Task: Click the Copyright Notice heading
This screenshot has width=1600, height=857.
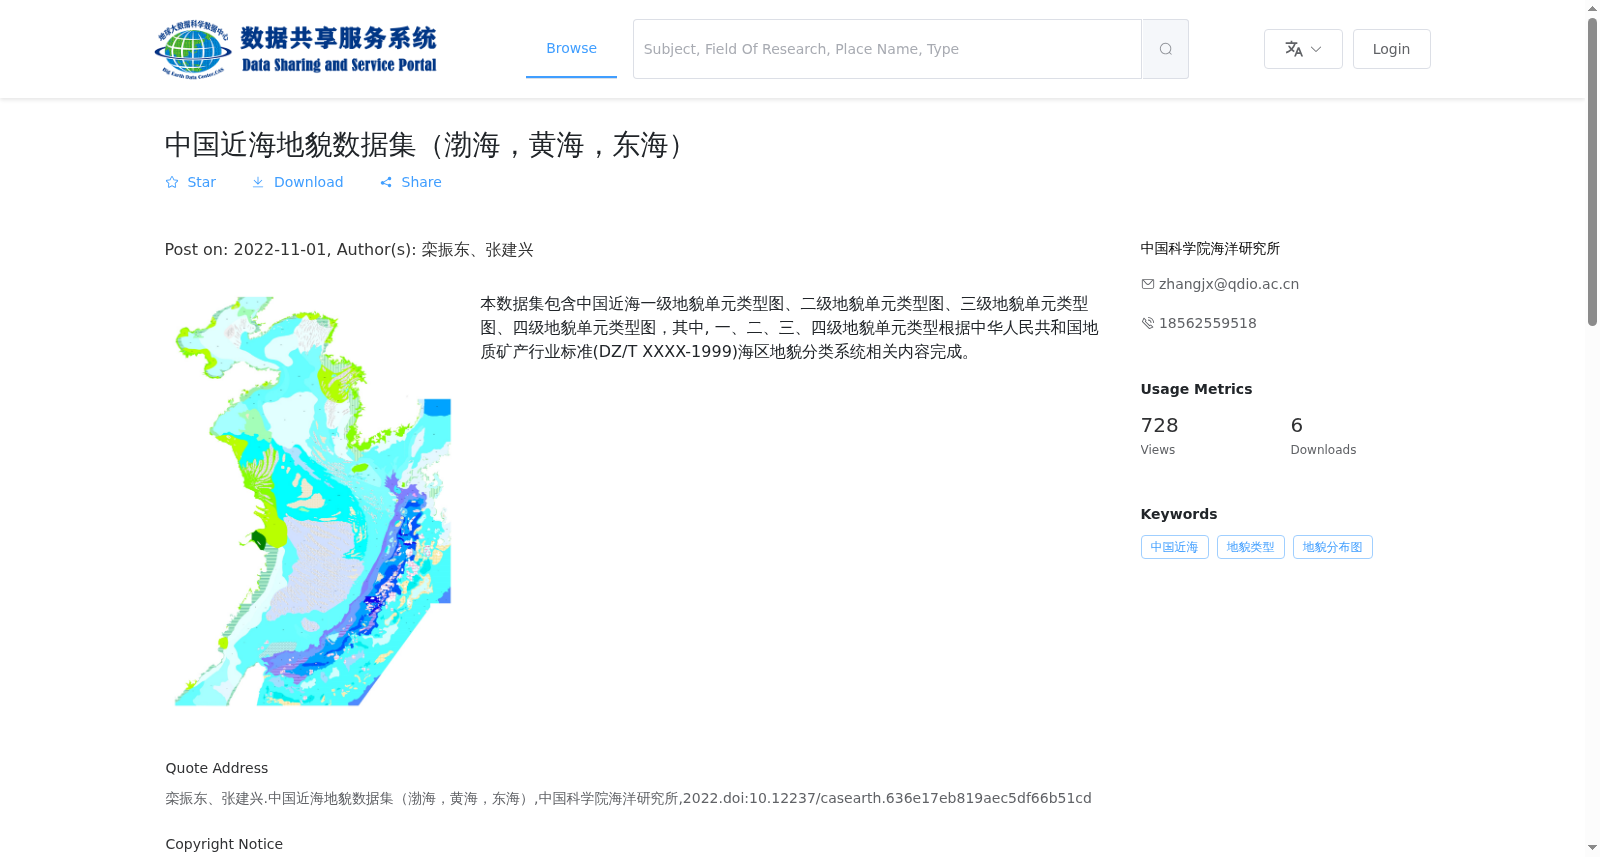Action: point(224,844)
